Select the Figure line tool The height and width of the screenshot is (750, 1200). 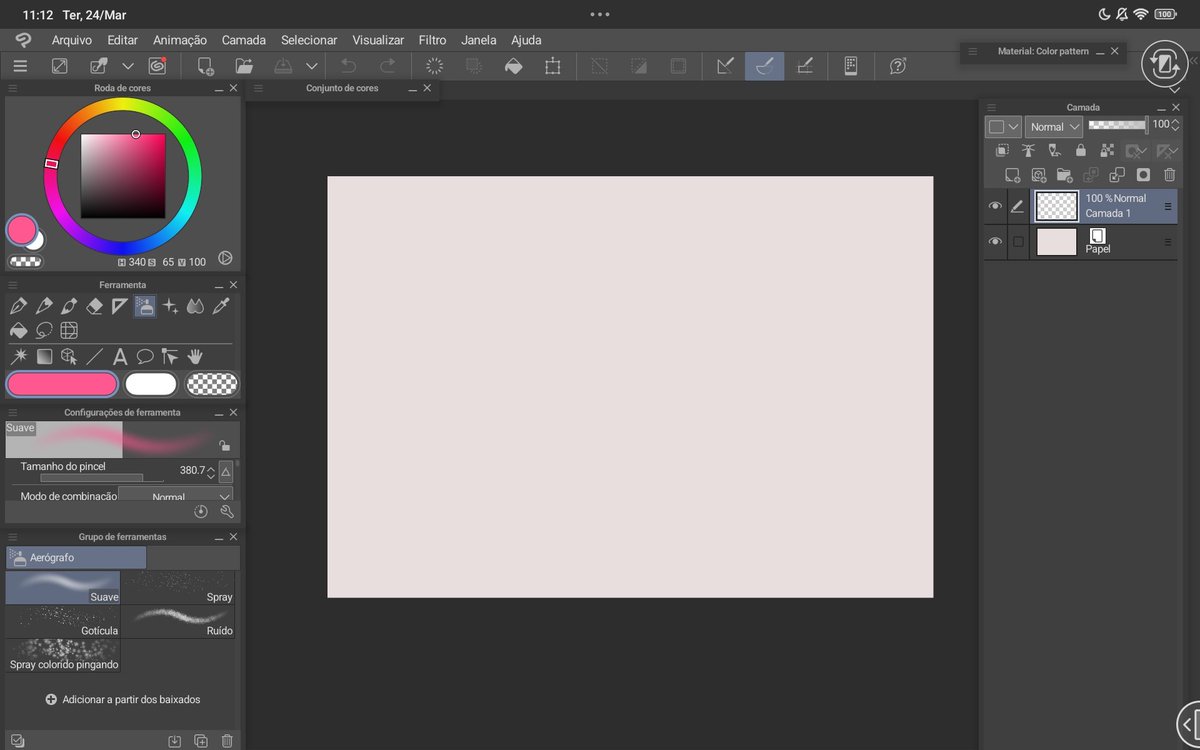coord(95,356)
